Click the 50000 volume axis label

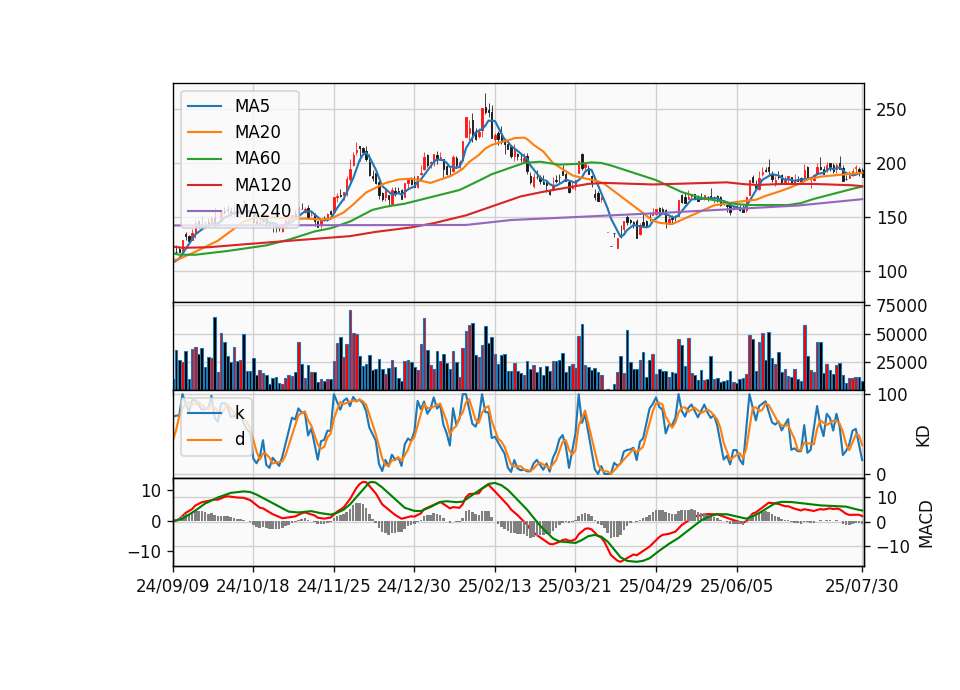tap(902, 335)
